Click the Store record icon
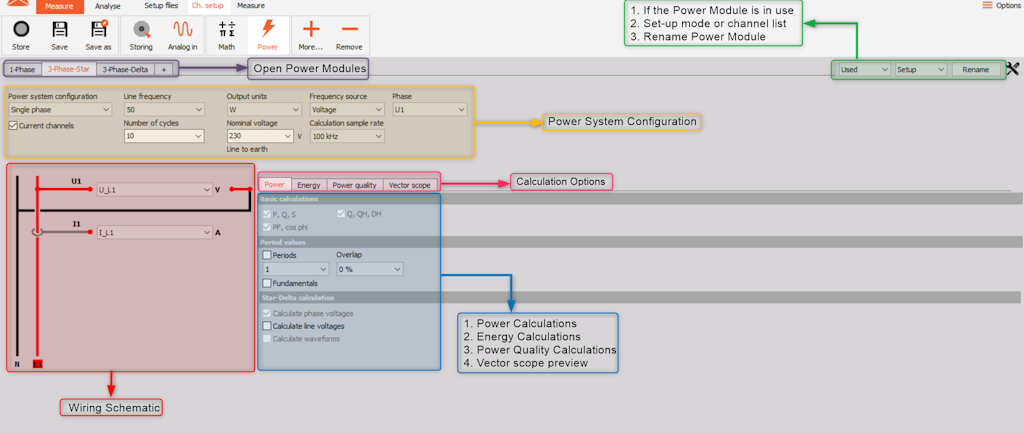Image resolution: width=1024 pixels, height=433 pixels. [21, 30]
